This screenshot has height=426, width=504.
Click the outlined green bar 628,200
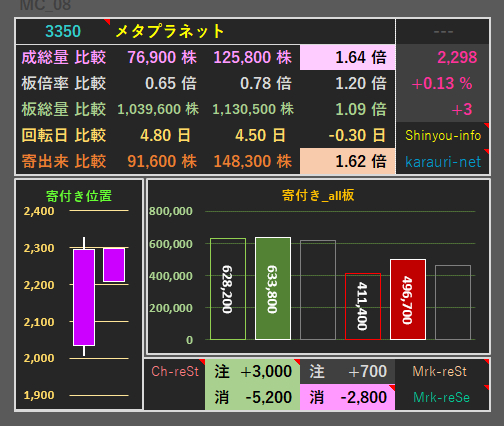click(x=228, y=289)
